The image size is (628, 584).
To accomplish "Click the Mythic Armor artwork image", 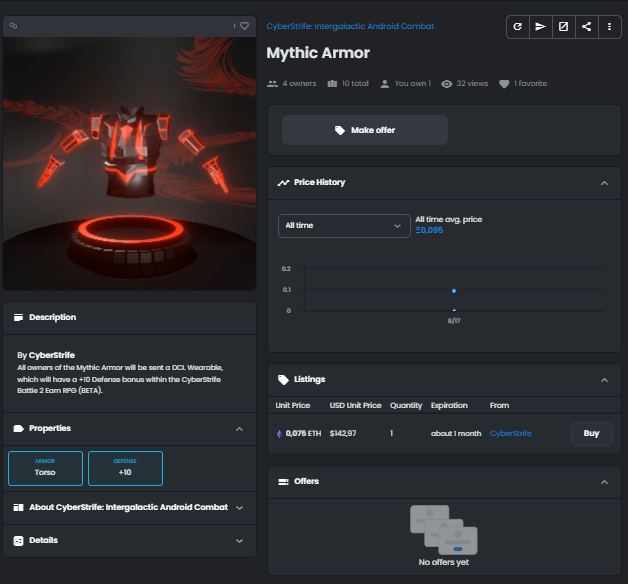I will click(x=129, y=163).
